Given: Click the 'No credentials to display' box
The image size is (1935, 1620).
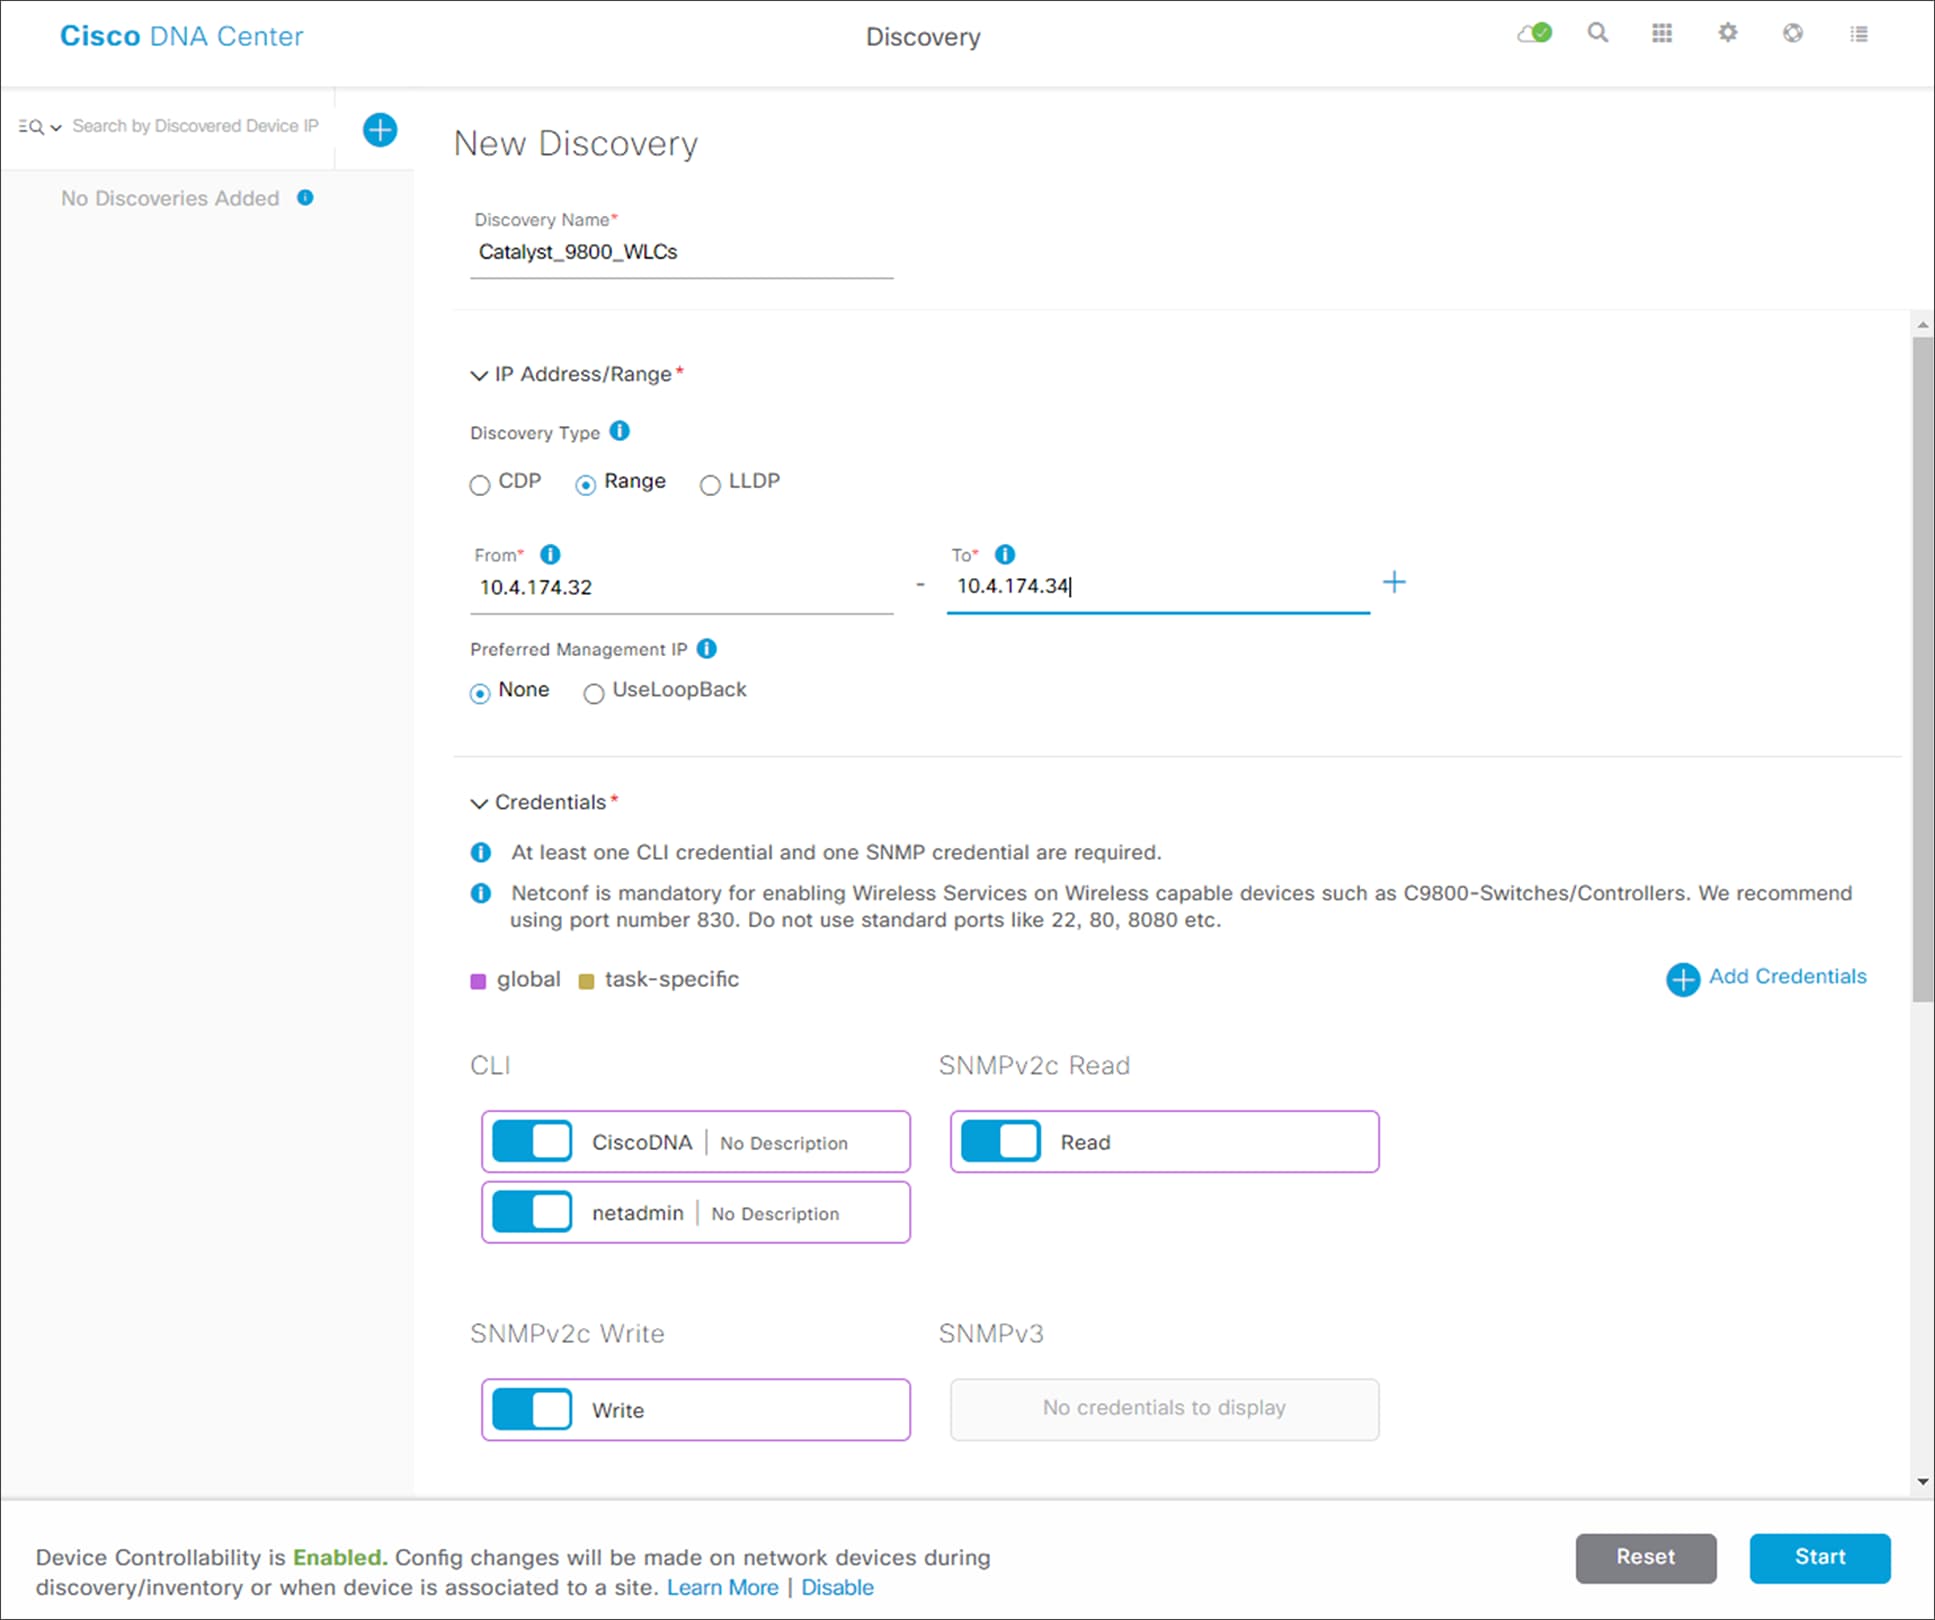Looking at the screenshot, I should pyautogui.click(x=1164, y=1409).
